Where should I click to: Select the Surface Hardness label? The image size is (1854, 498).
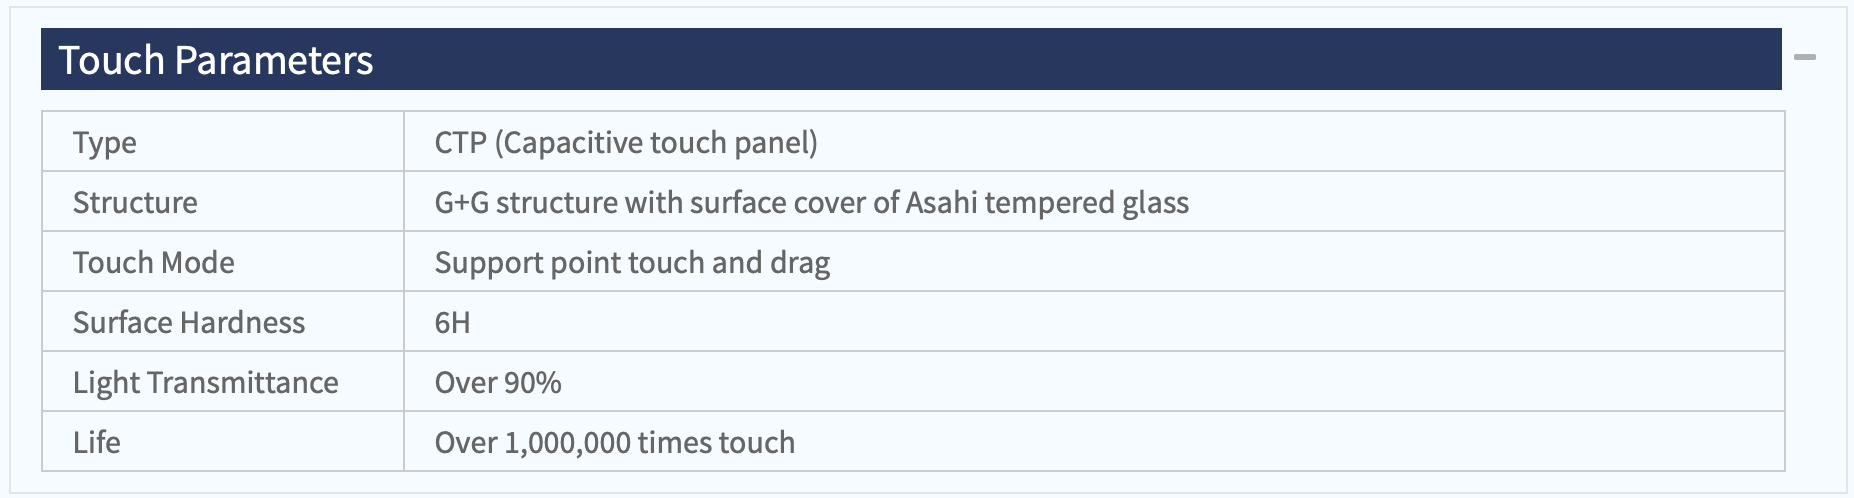click(189, 322)
